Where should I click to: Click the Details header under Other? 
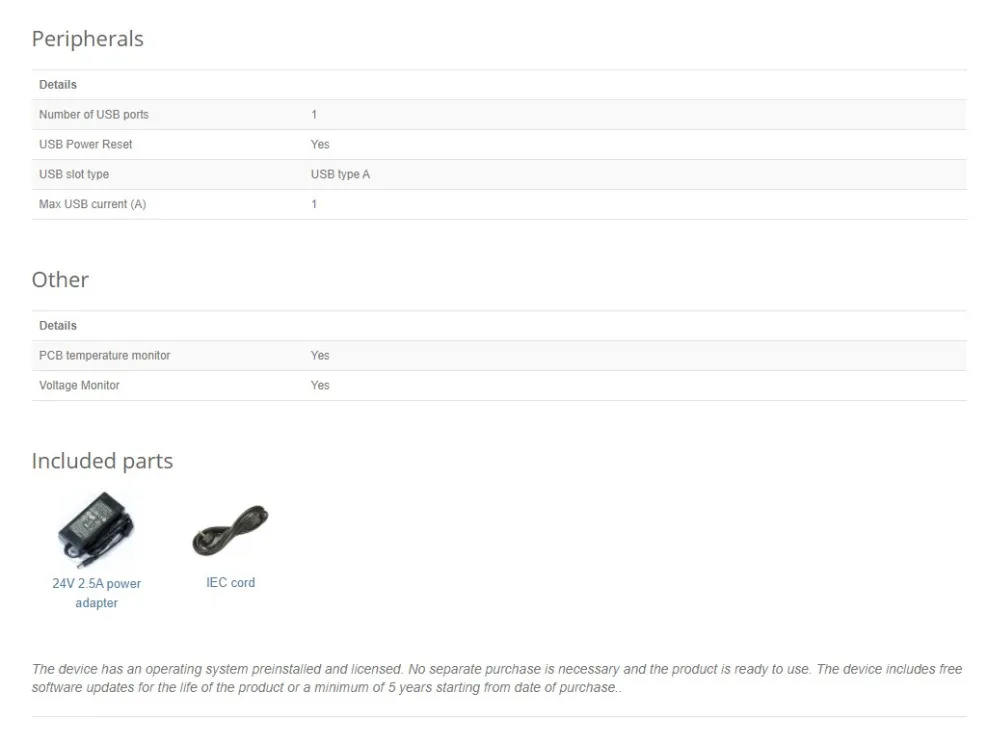click(x=58, y=326)
